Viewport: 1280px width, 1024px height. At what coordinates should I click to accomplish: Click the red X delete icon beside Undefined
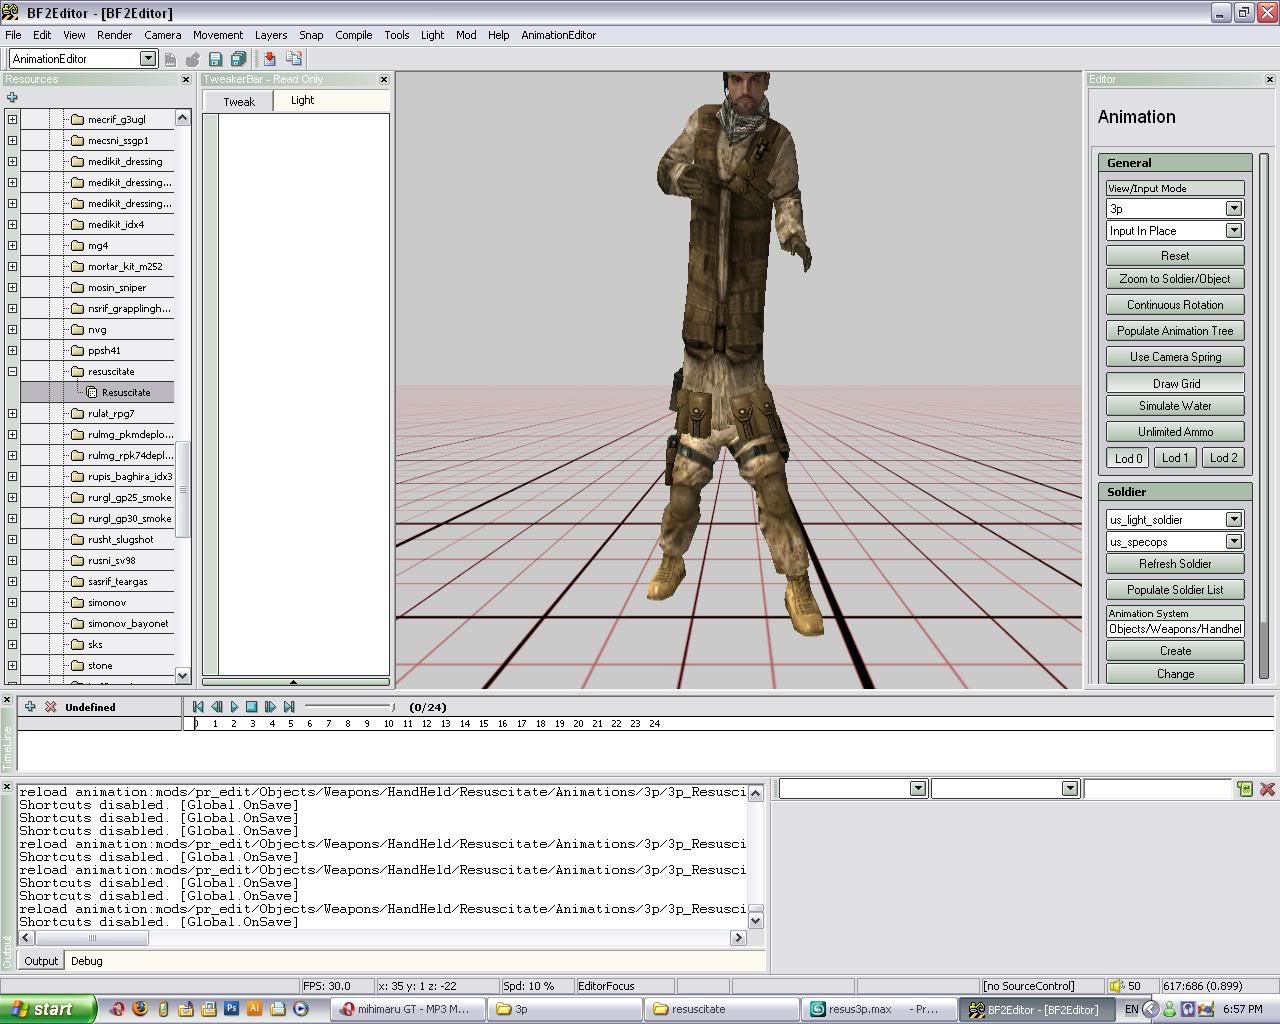pyautogui.click(x=50, y=707)
